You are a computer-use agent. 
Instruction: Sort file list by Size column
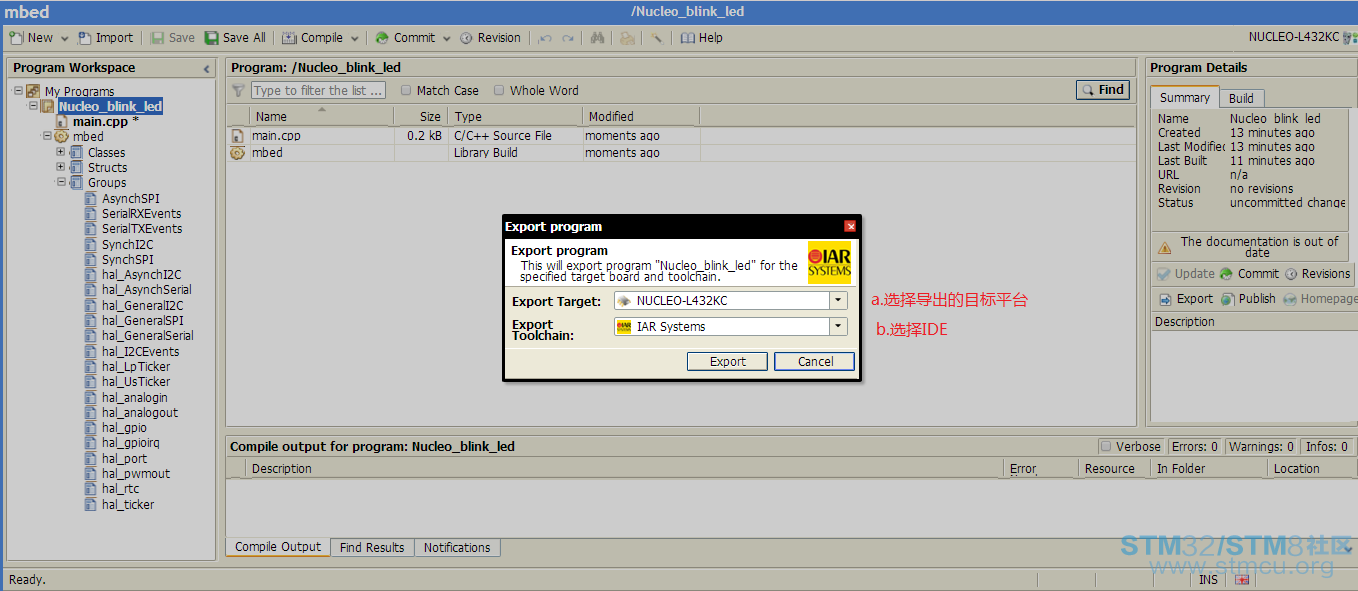coord(420,117)
